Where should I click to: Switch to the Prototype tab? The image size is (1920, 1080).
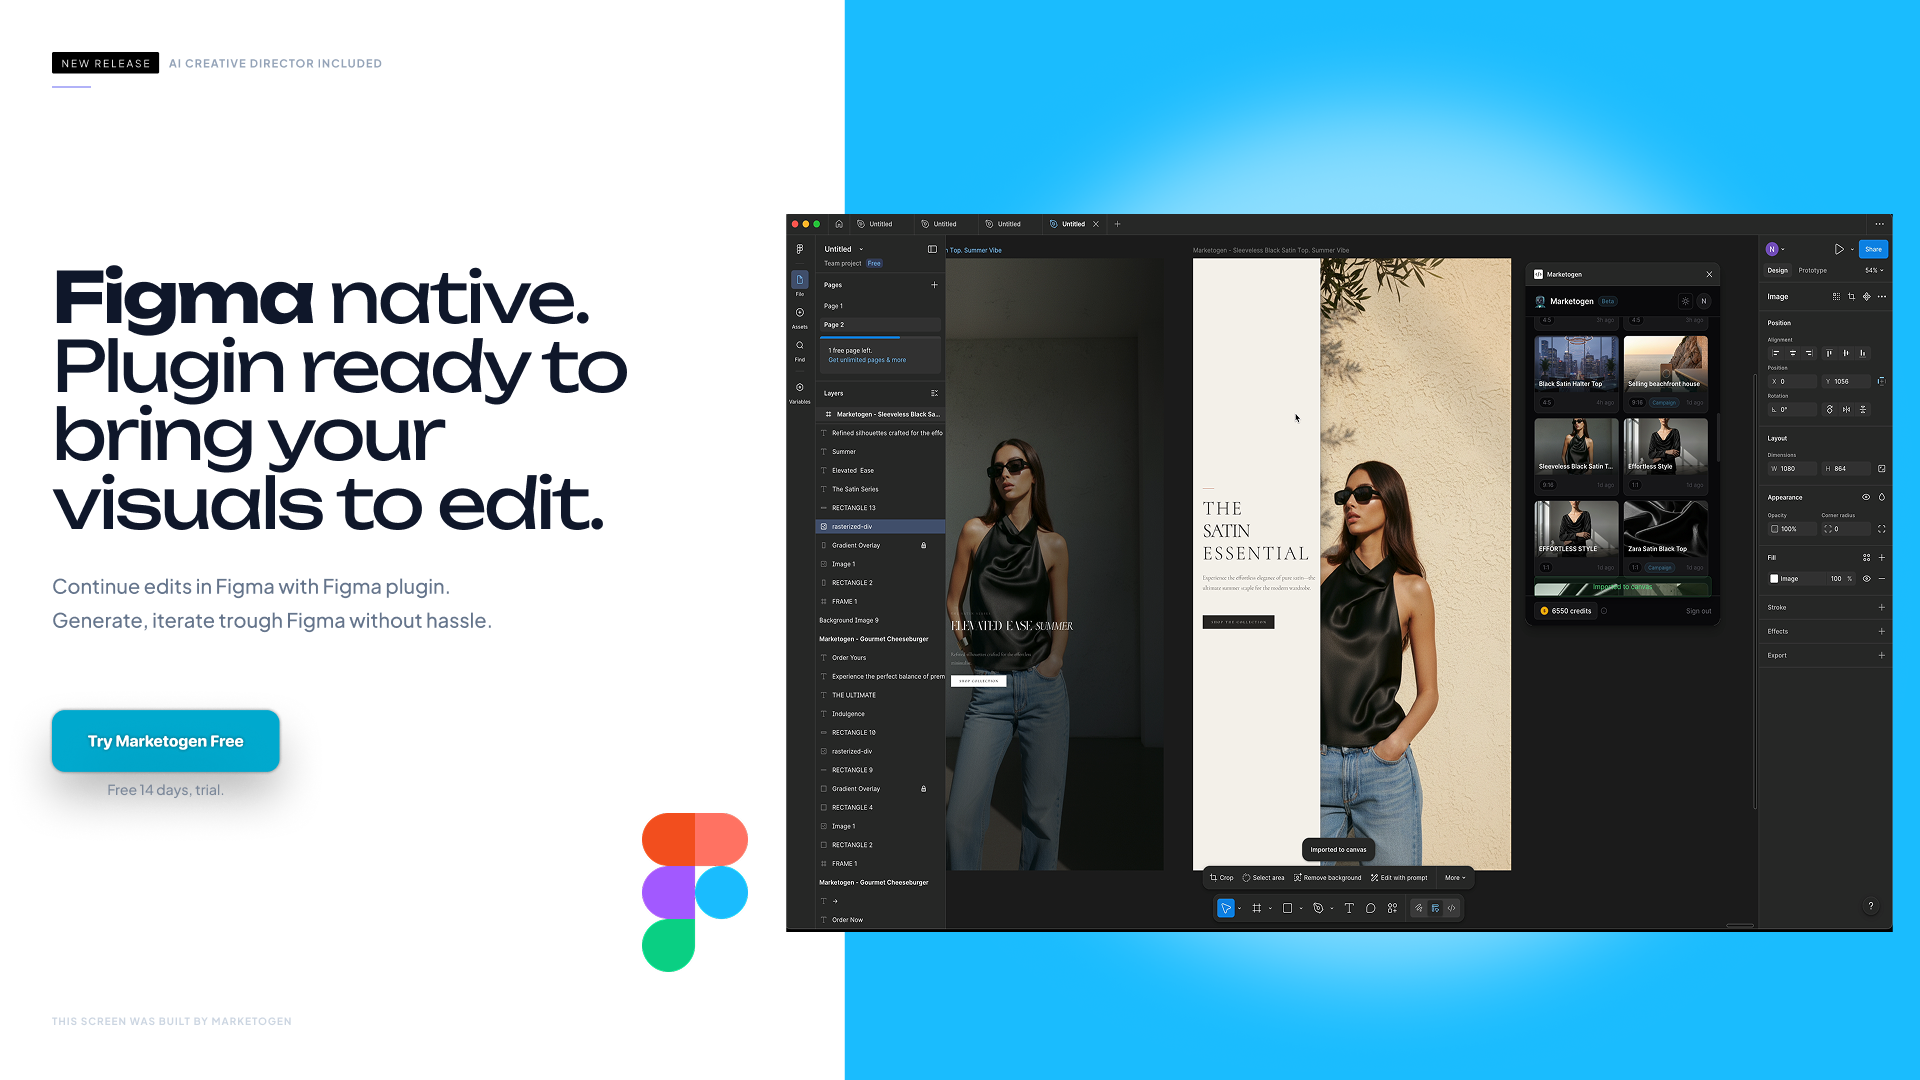(1812, 270)
